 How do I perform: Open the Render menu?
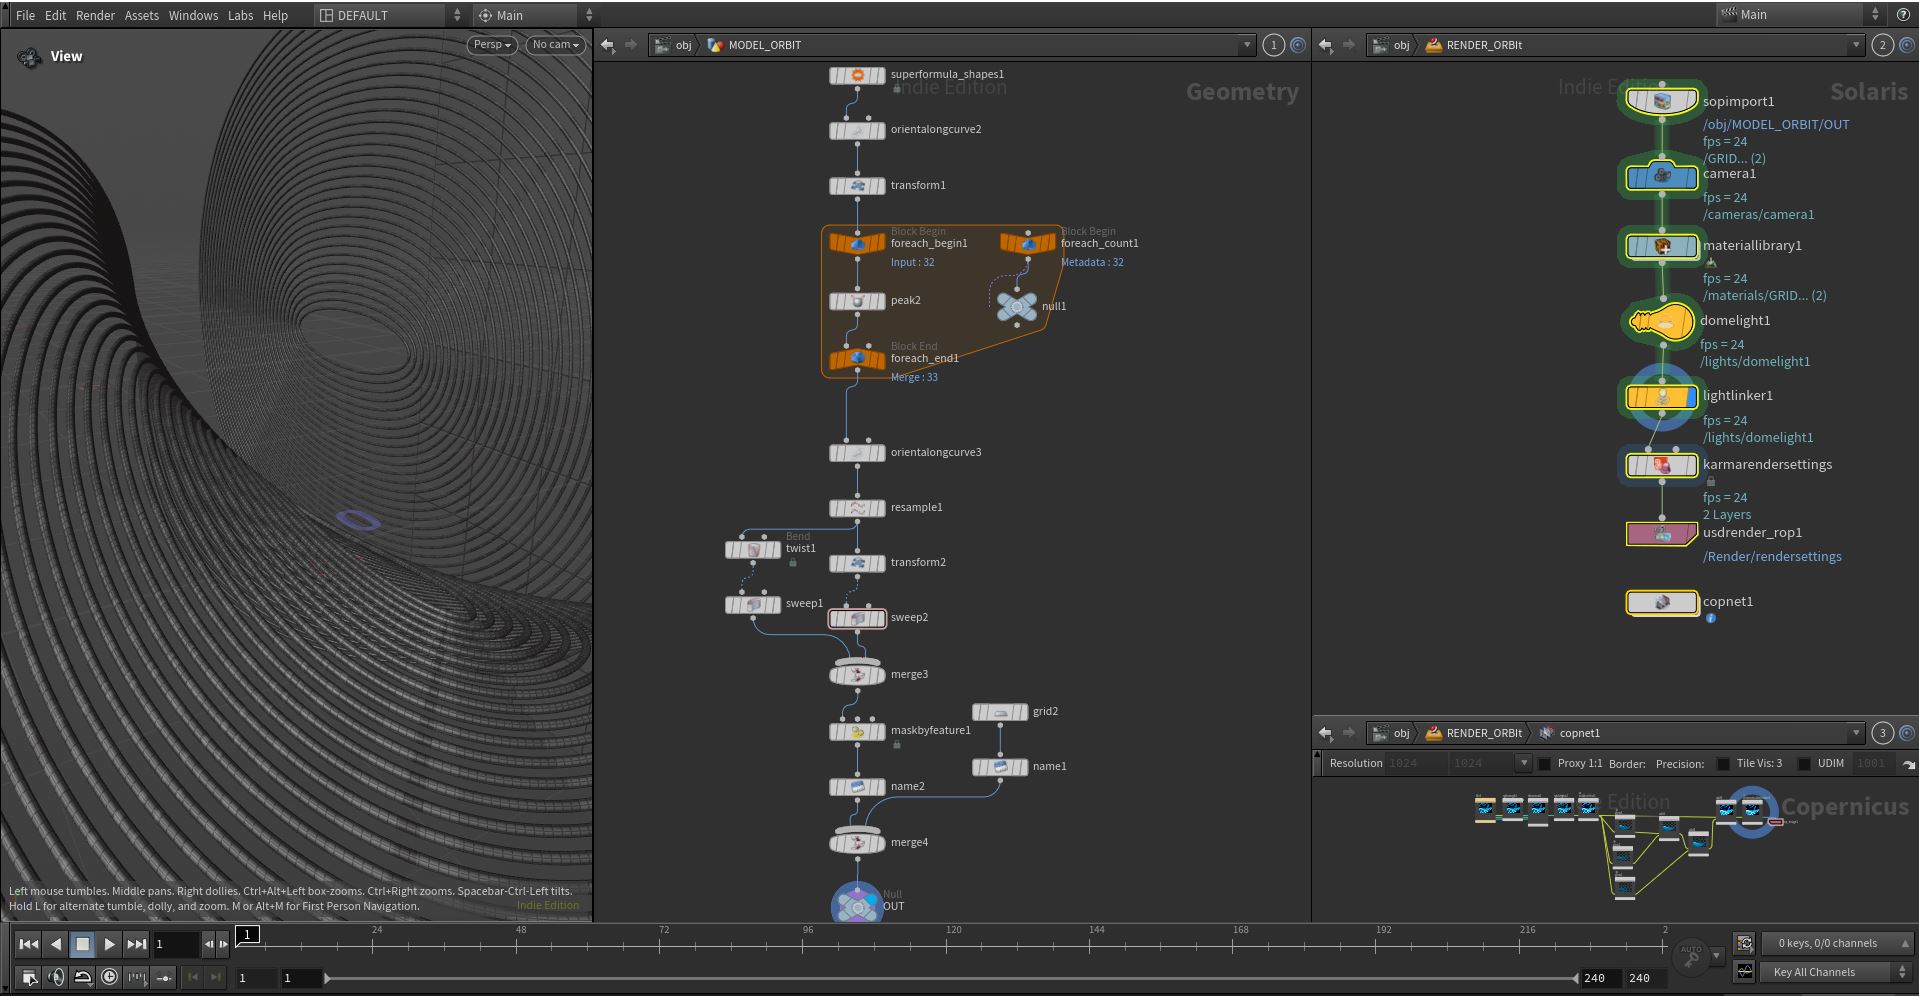95,15
